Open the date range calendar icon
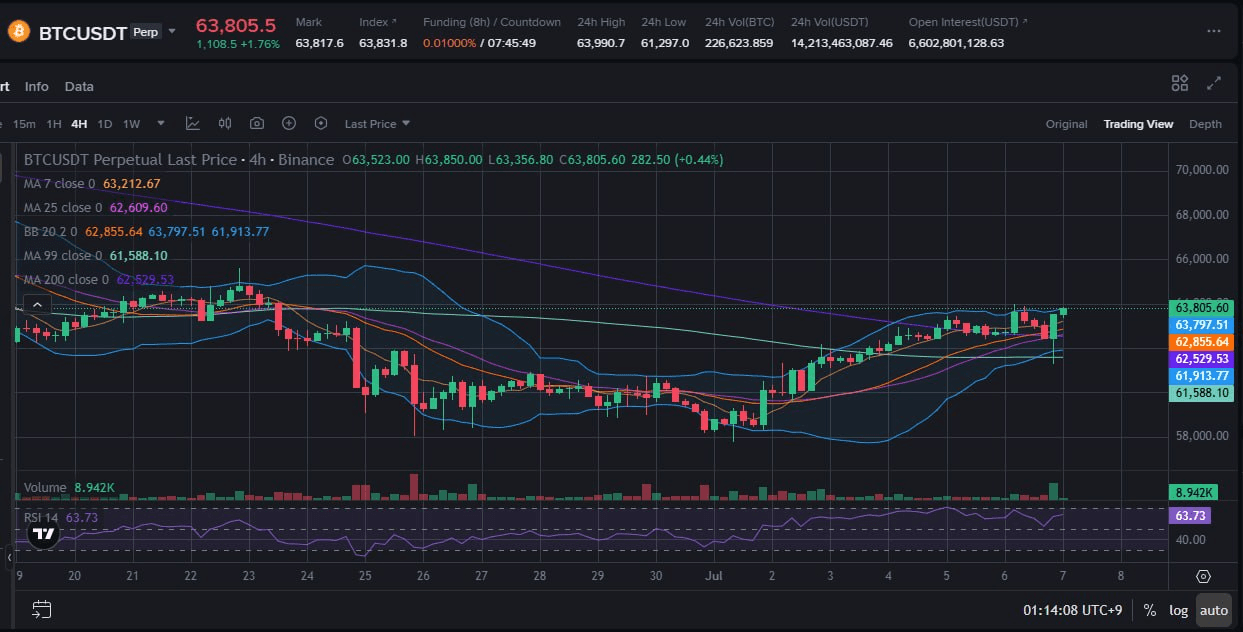The height and width of the screenshot is (632, 1243). [41, 609]
